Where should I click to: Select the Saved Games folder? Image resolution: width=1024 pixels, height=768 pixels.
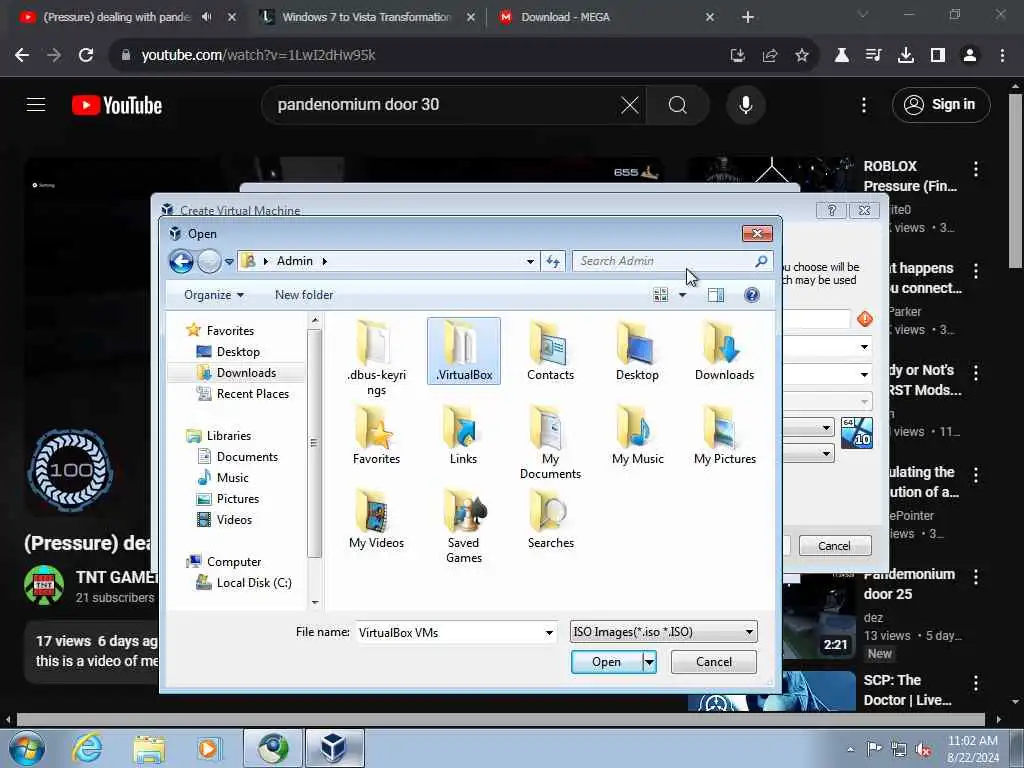point(464,526)
